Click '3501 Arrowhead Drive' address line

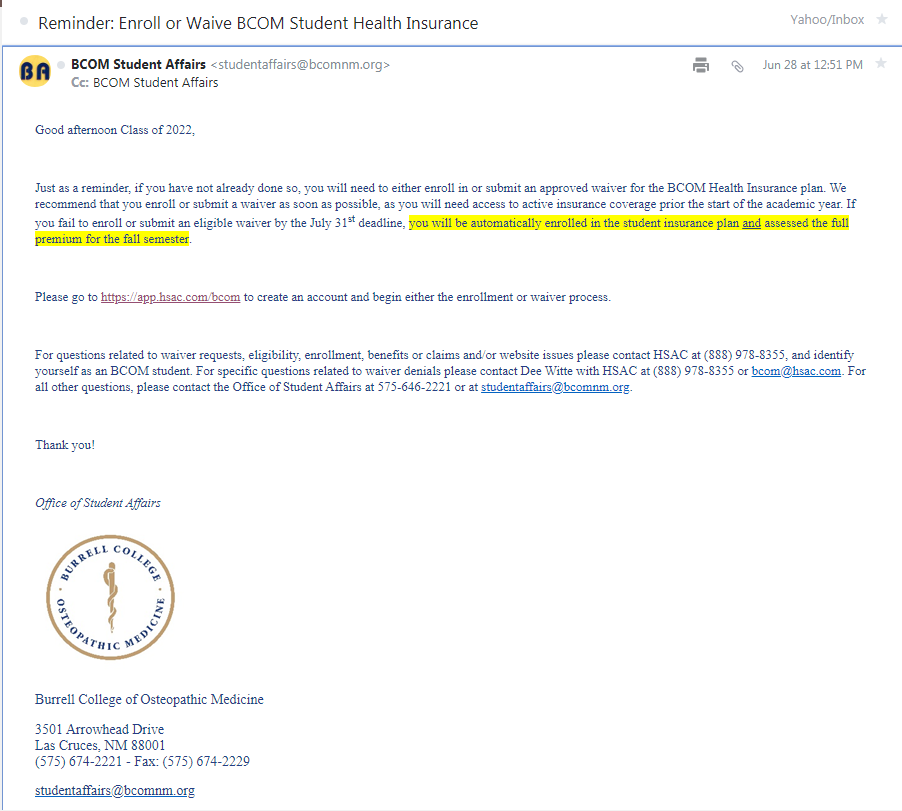click(100, 729)
